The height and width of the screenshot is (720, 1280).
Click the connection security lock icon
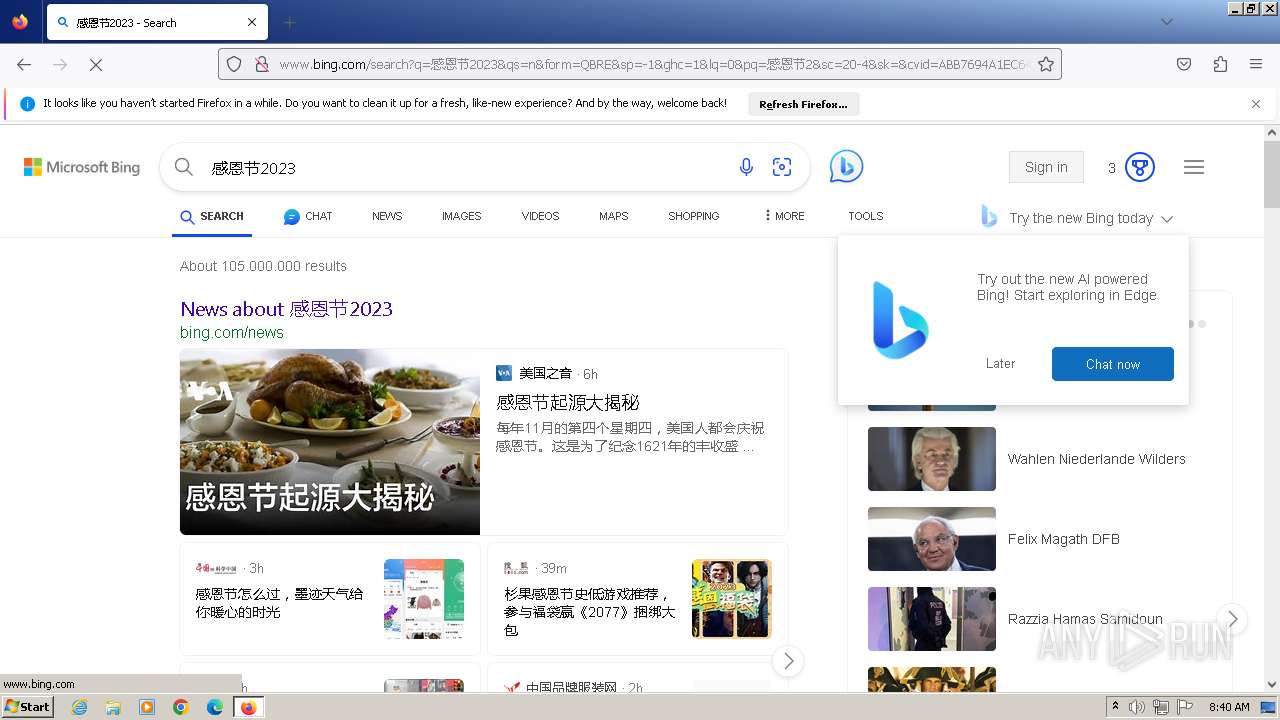coord(261,64)
